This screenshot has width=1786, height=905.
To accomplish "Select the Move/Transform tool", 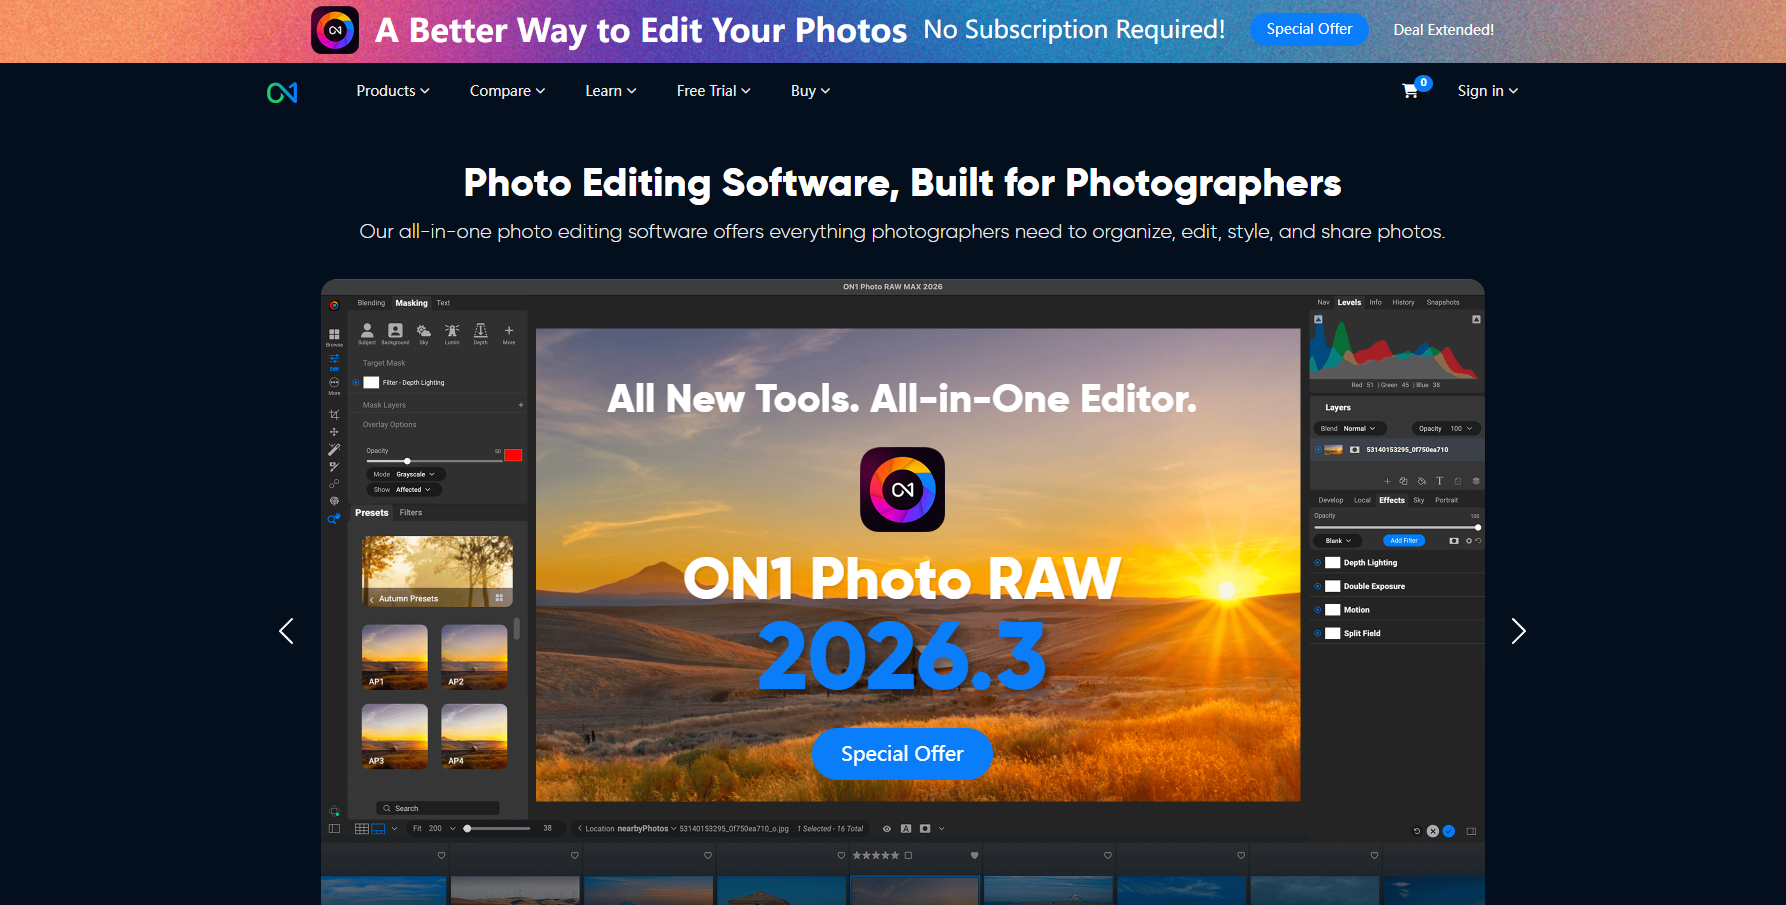I will click(x=334, y=432).
